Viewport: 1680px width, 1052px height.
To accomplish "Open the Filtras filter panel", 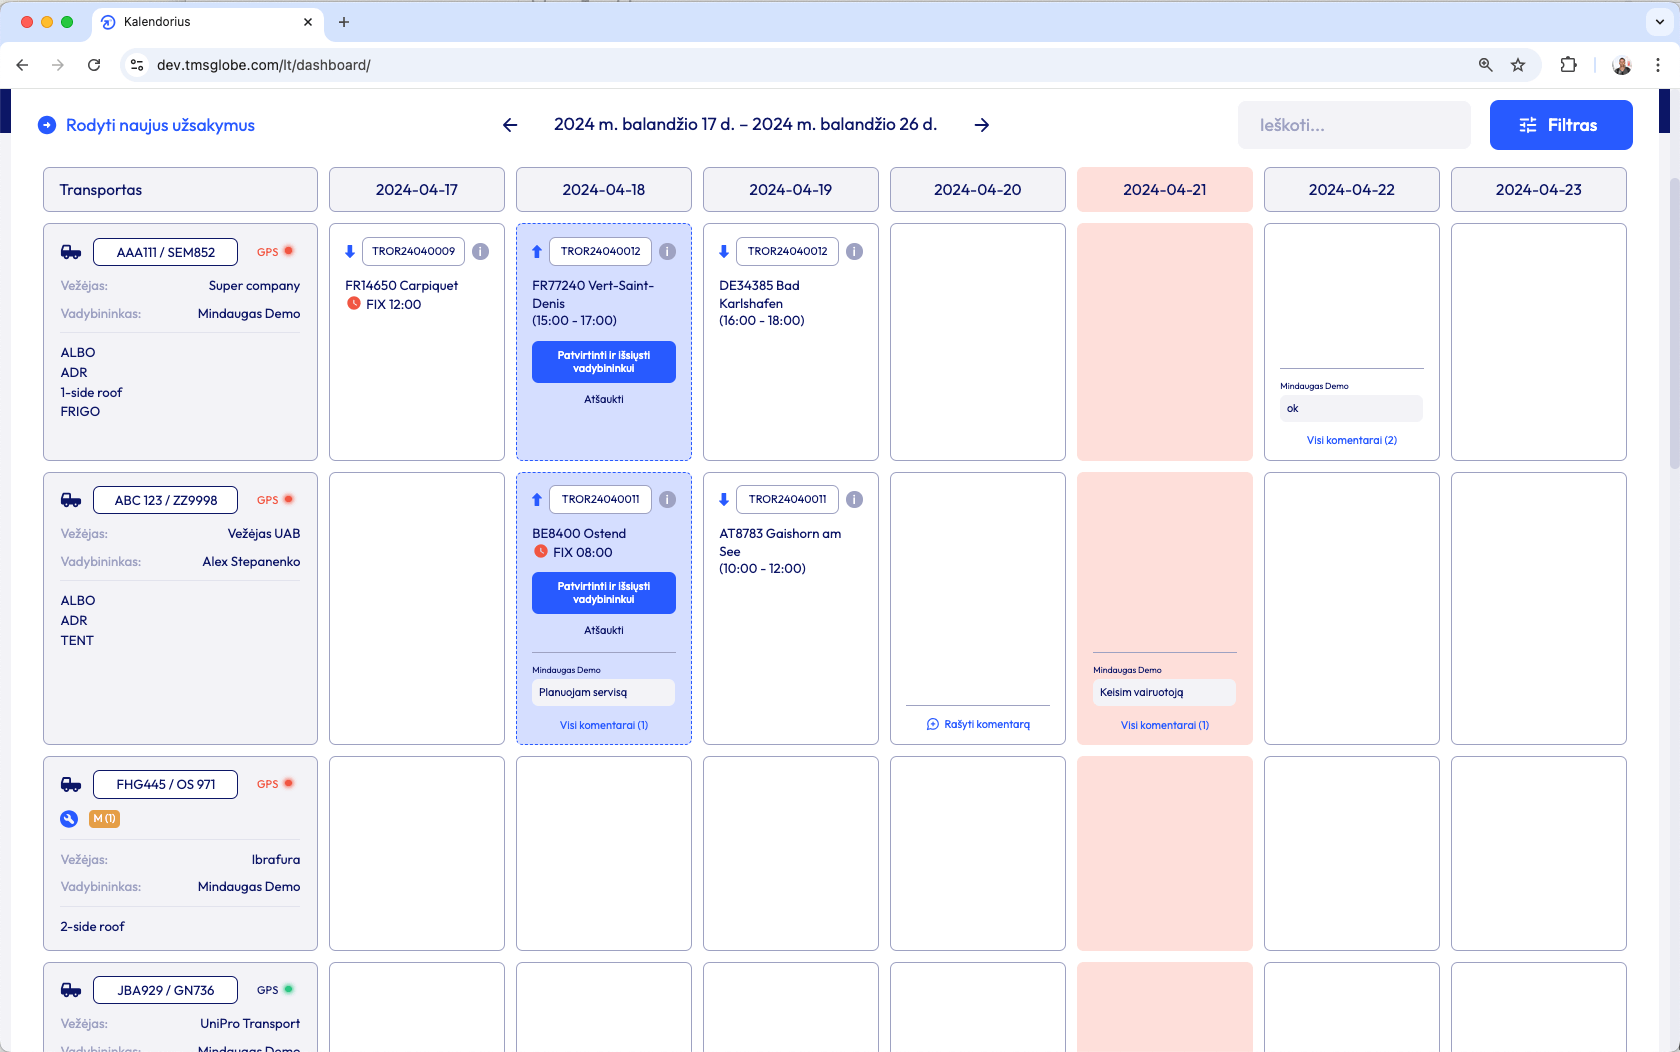I will click(x=1560, y=125).
